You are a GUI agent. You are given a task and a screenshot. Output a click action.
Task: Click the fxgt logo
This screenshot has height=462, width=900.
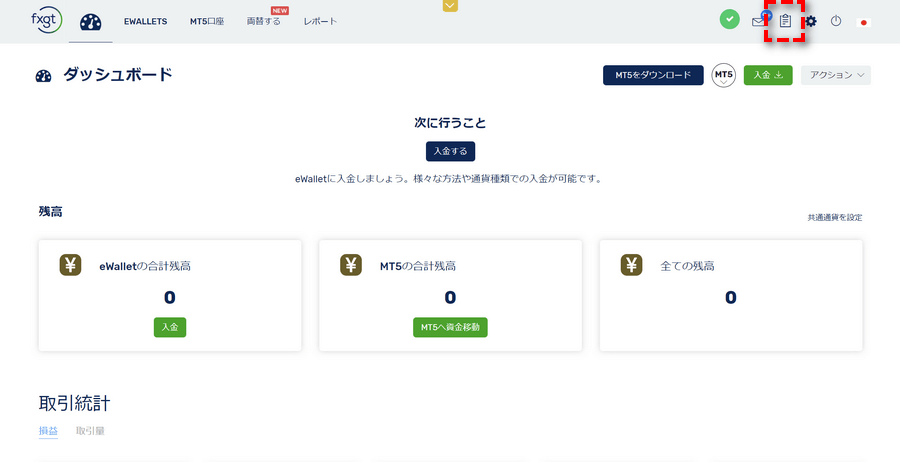click(46, 20)
